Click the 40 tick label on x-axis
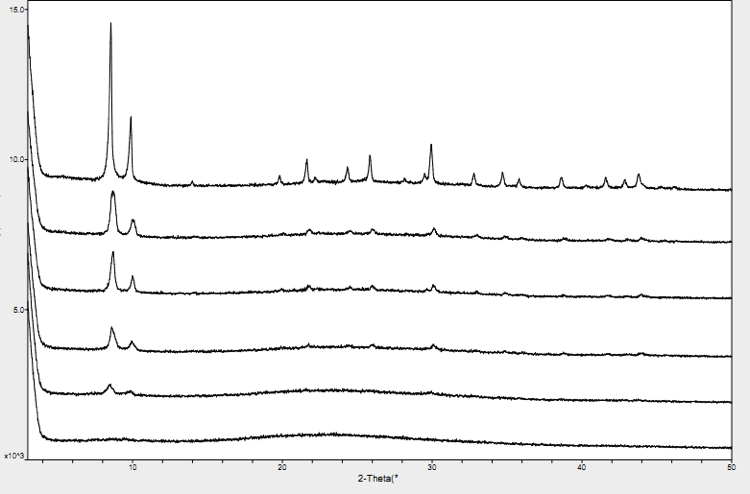Image resolution: width=750 pixels, height=494 pixels. click(582, 467)
